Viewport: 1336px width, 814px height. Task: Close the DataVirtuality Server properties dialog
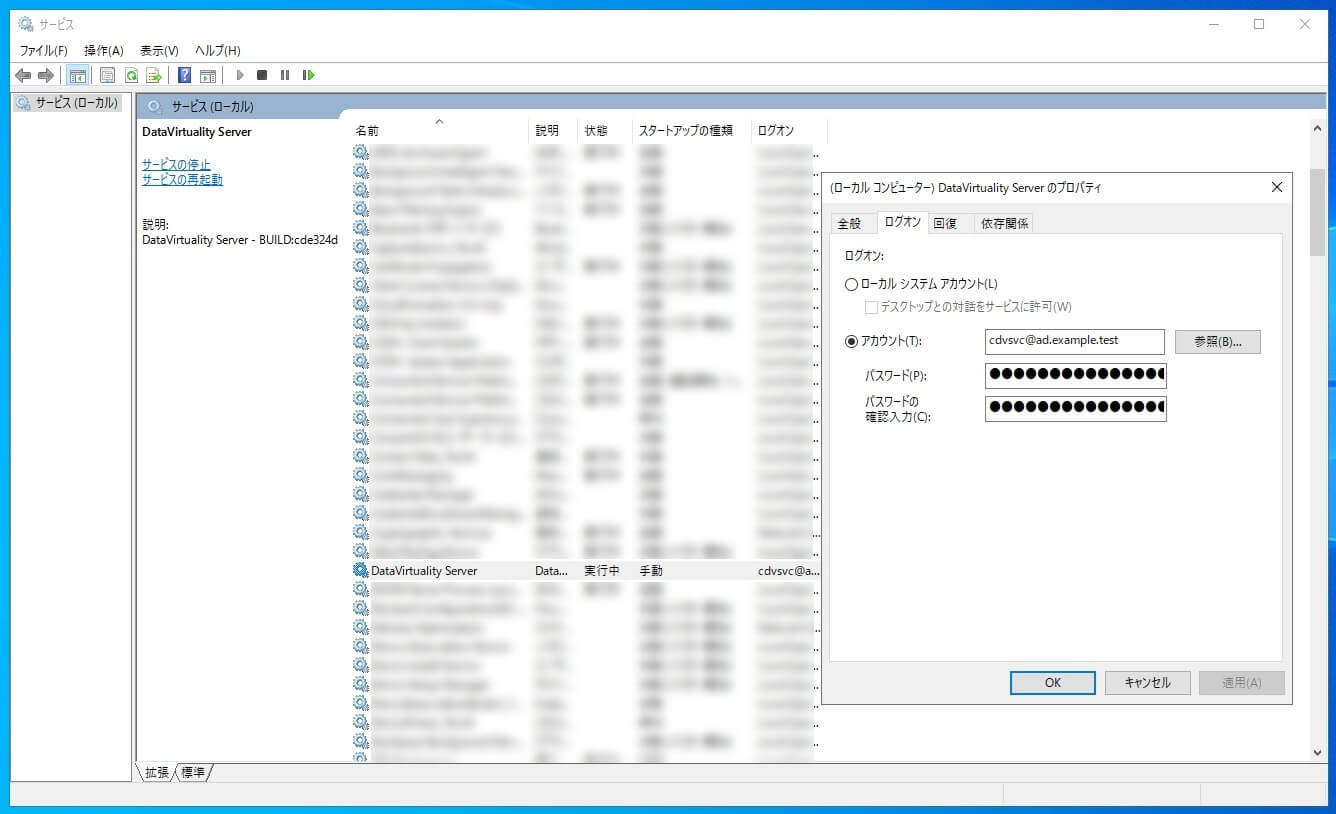coord(1276,187)
